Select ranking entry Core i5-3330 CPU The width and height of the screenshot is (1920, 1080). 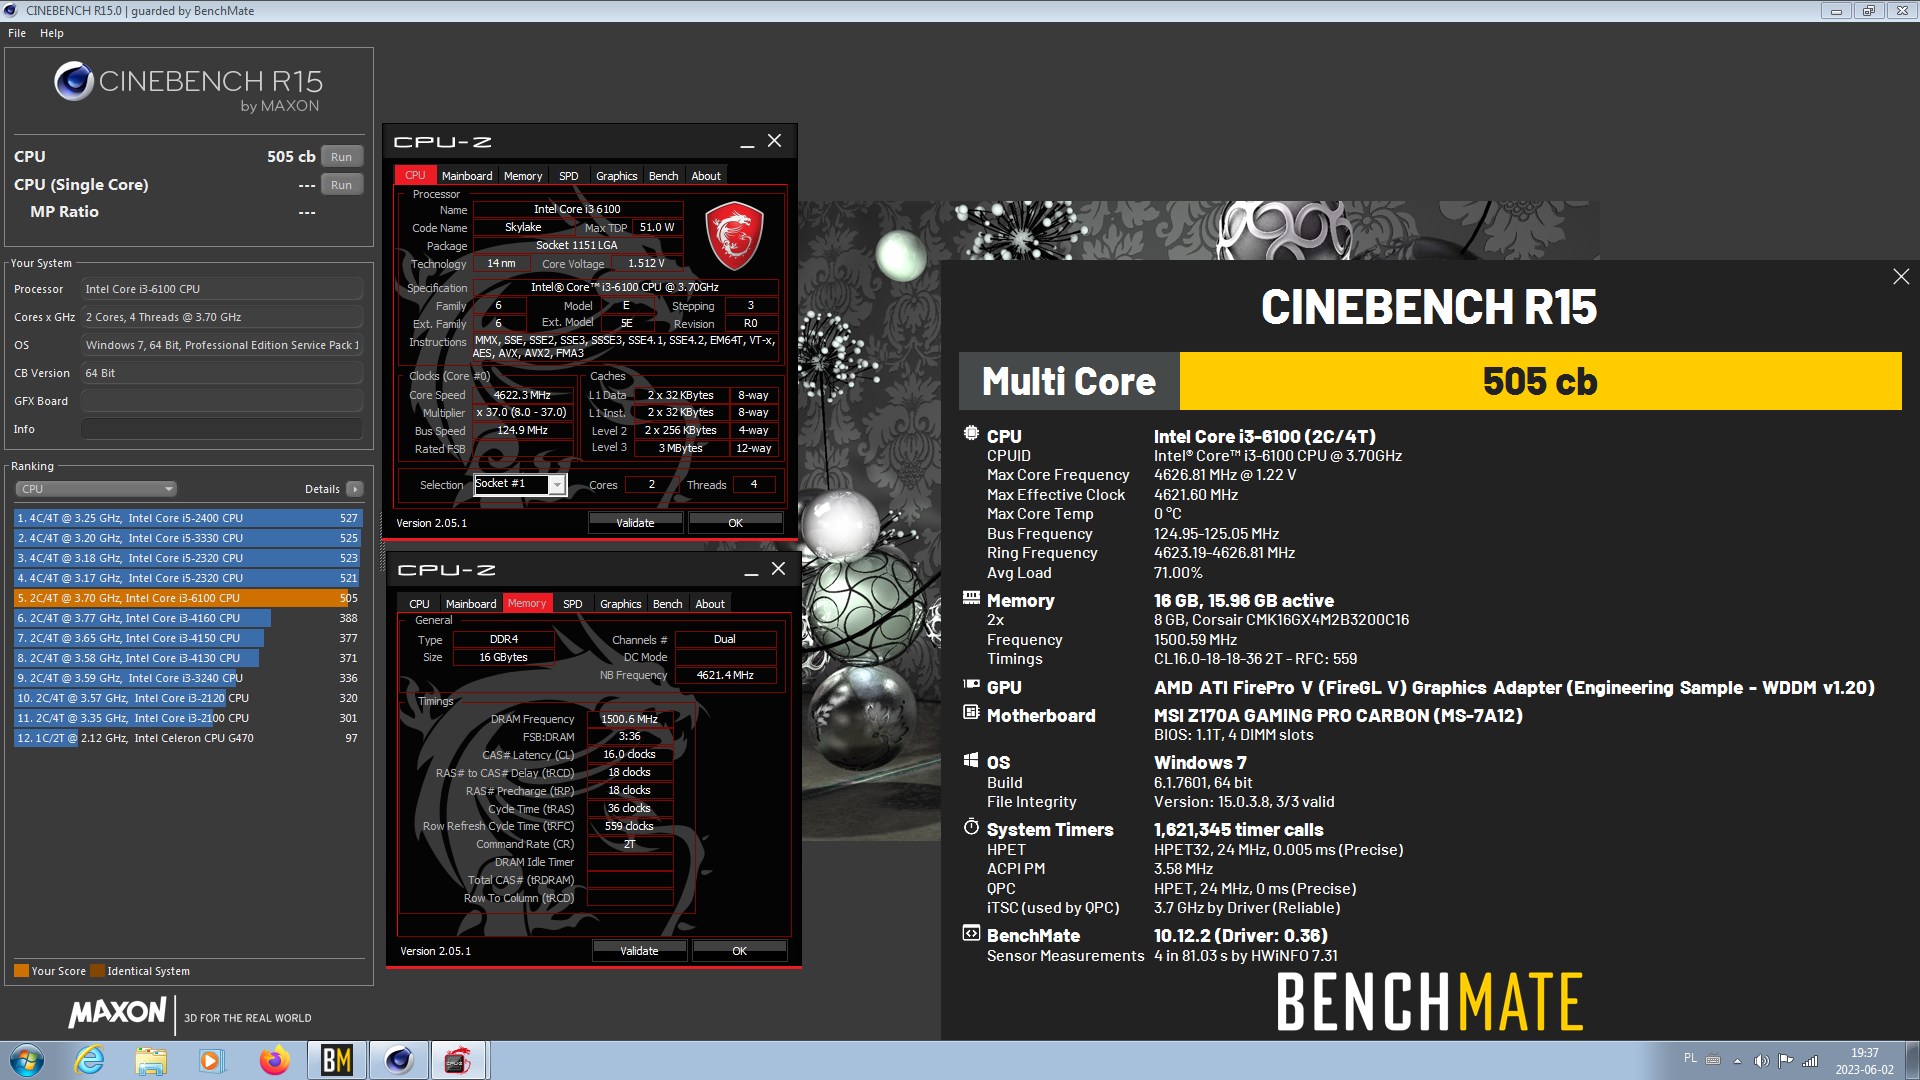point(187,538)
